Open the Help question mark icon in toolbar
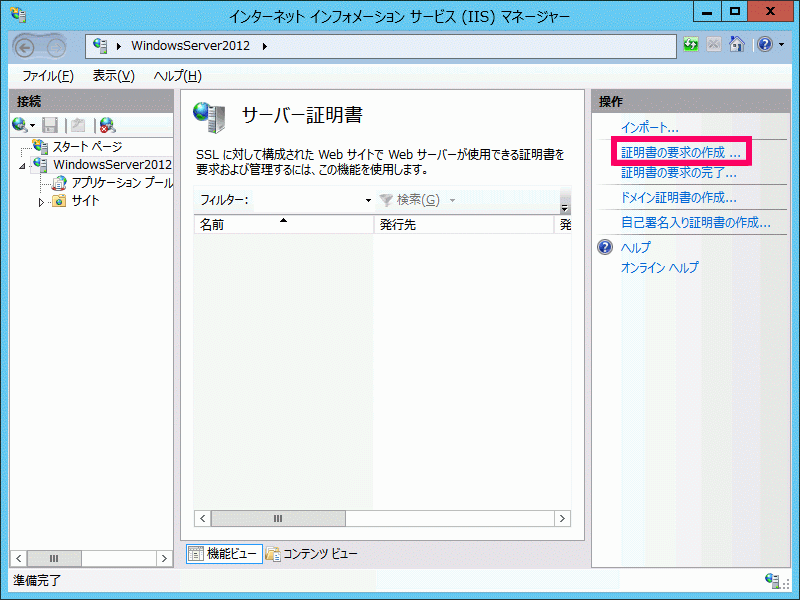The image size is (800, 600). [765, 45]
